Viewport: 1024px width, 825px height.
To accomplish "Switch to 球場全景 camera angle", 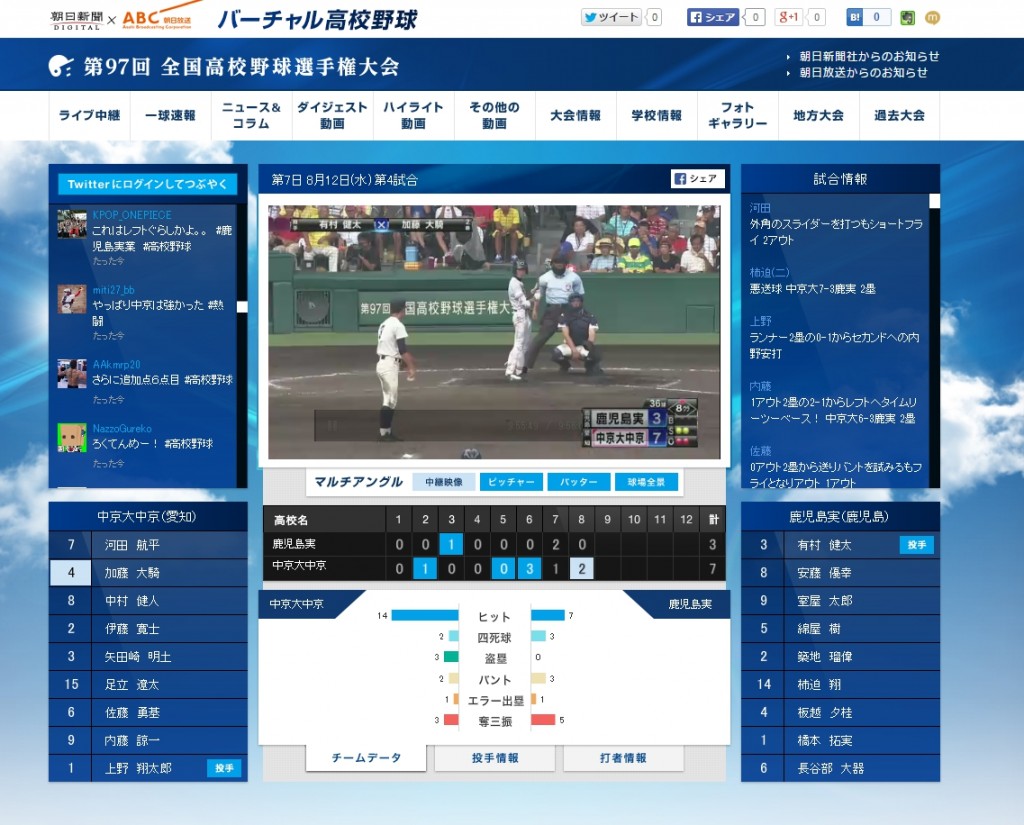I will [646, 482].
